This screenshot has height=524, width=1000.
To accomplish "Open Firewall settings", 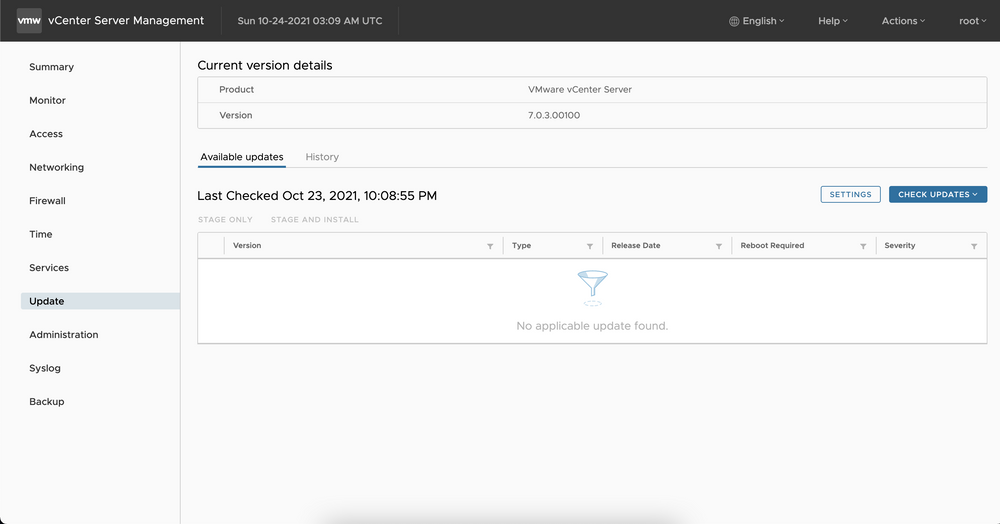I will click(47, 201).
